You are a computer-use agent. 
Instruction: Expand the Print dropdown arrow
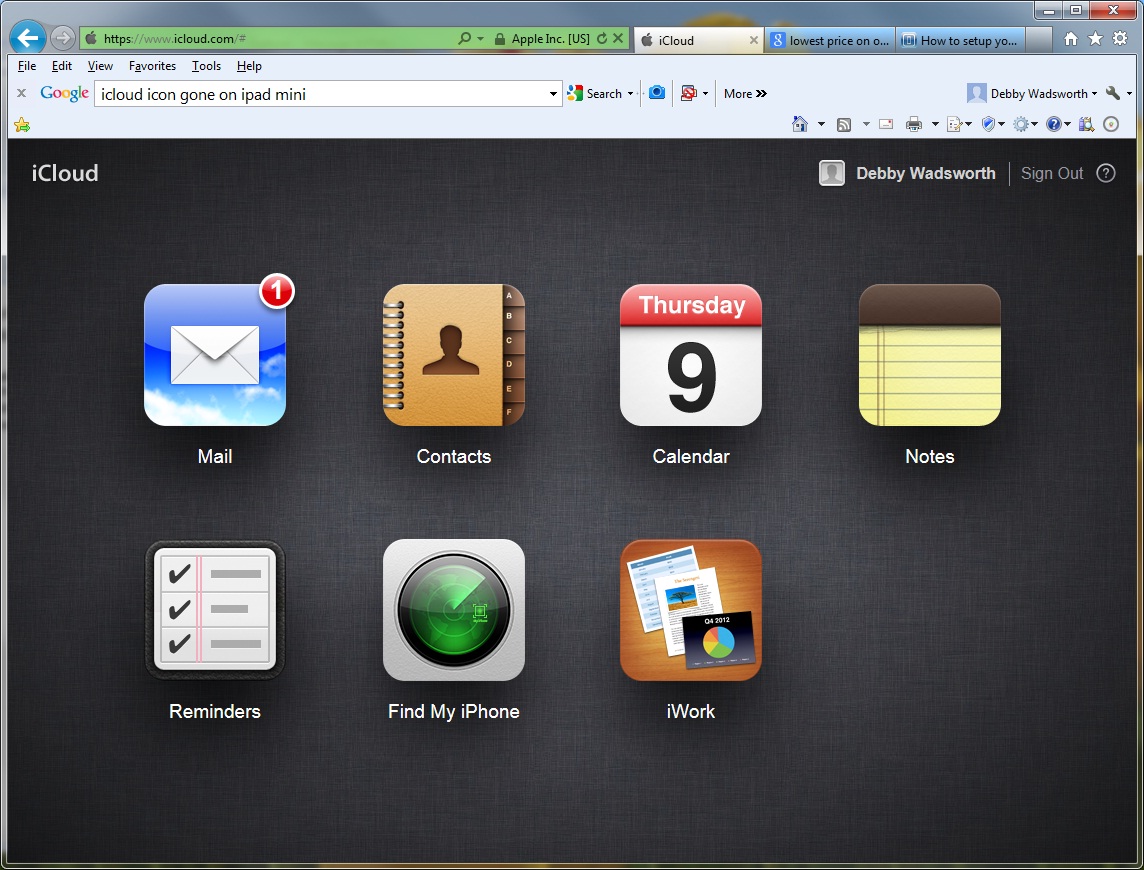pyautogui.click(x=935, y=124)
